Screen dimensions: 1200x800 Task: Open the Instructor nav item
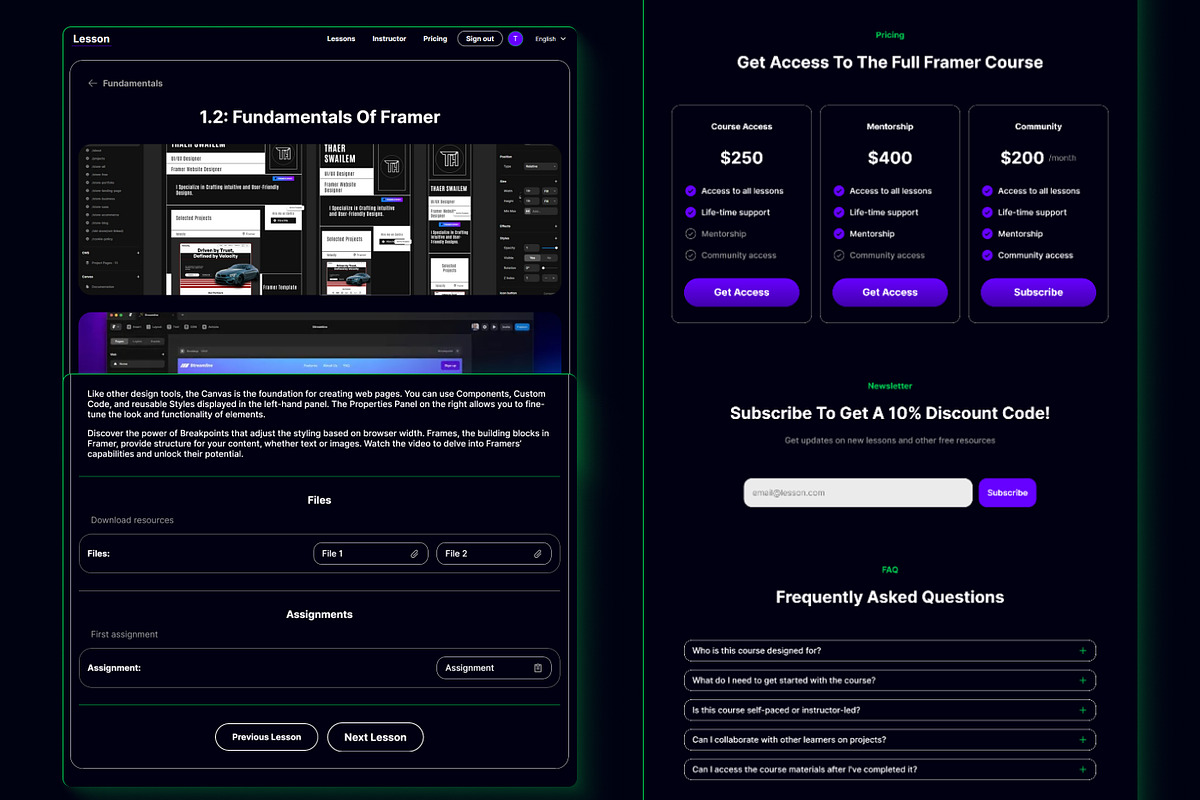[389, 39]
